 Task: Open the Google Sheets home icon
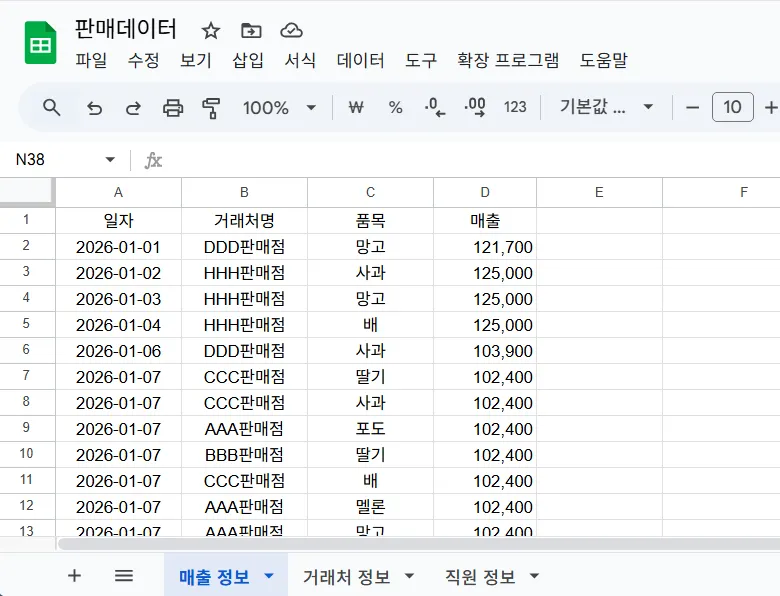click(40, 43)
